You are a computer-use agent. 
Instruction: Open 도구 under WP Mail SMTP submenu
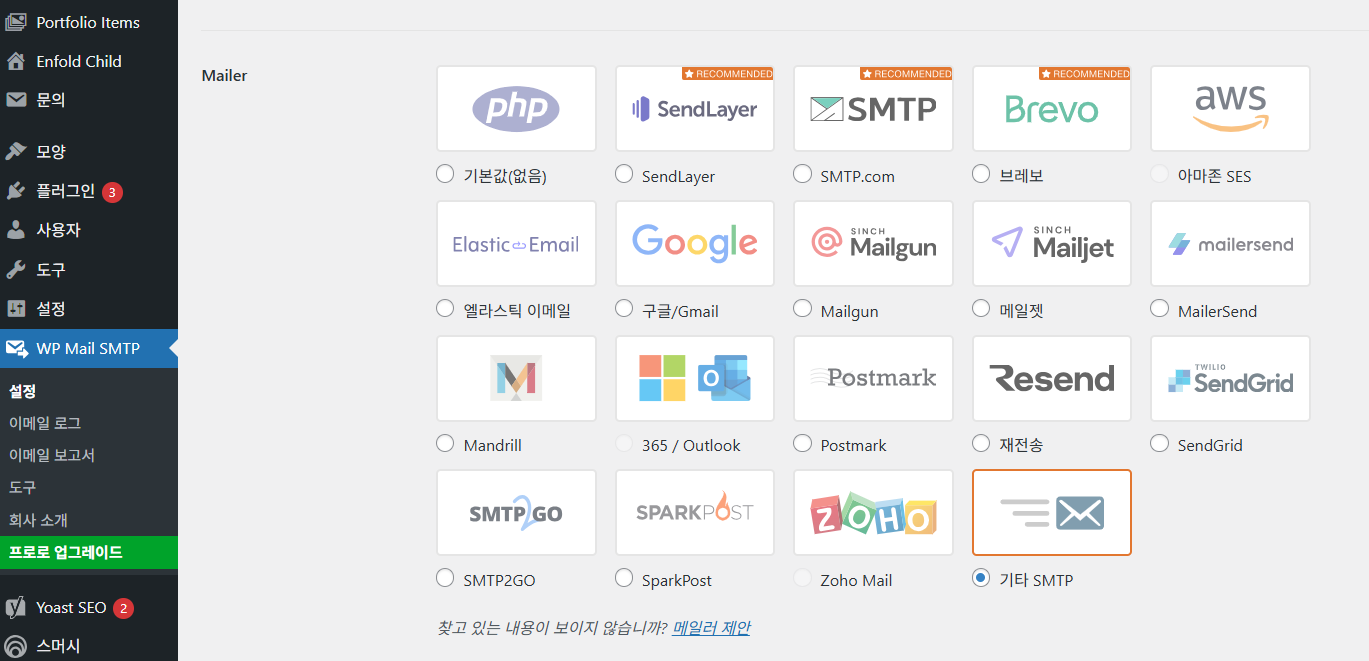[23, 488]
